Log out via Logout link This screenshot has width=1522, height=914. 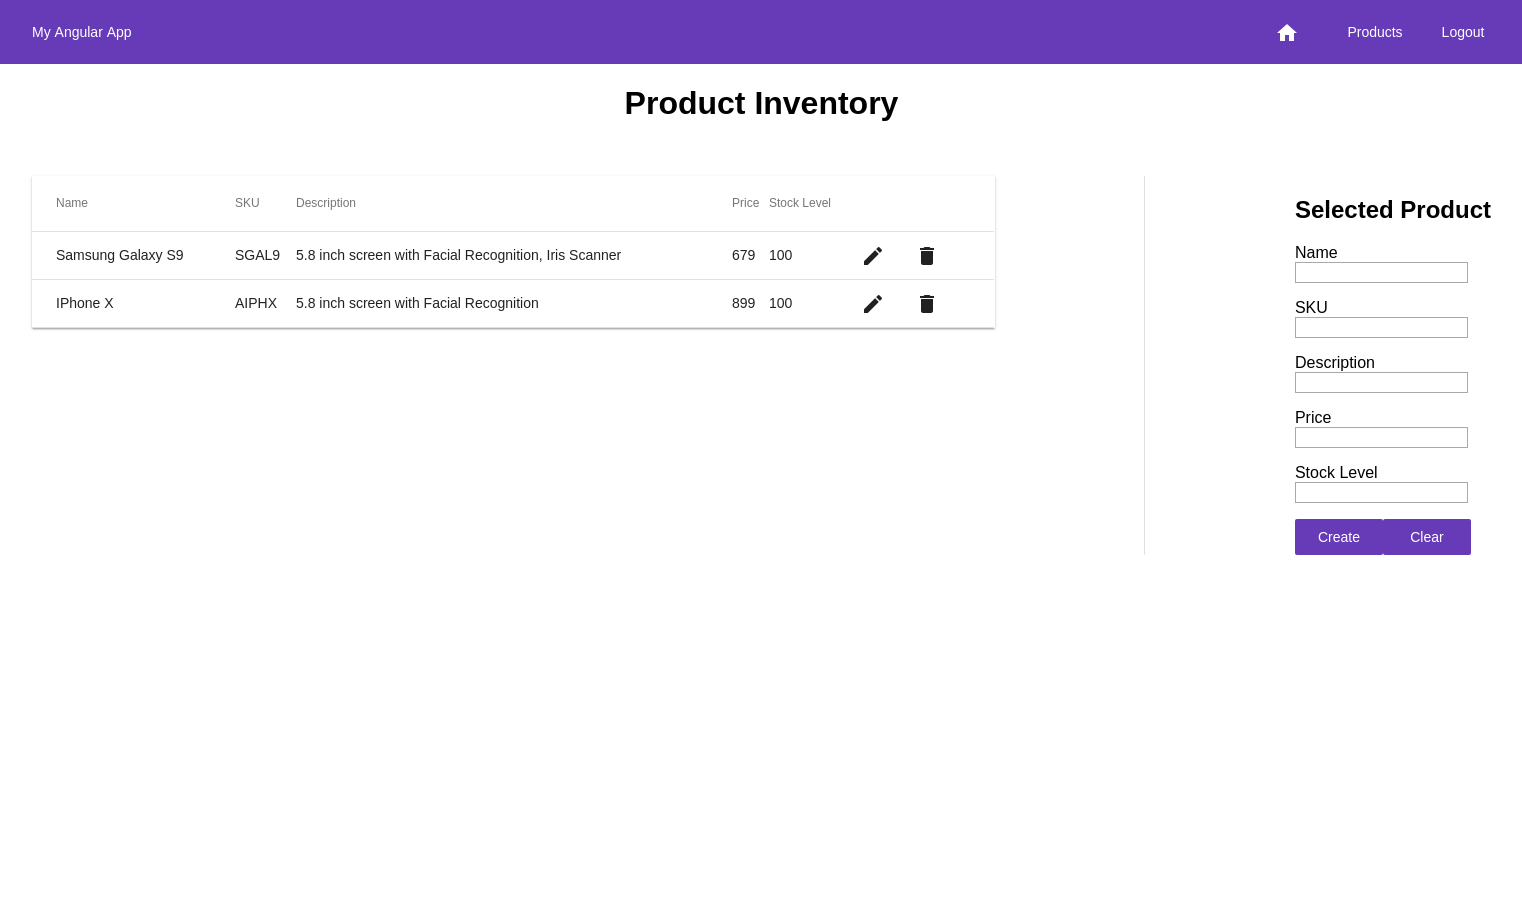click(1462, 32)
